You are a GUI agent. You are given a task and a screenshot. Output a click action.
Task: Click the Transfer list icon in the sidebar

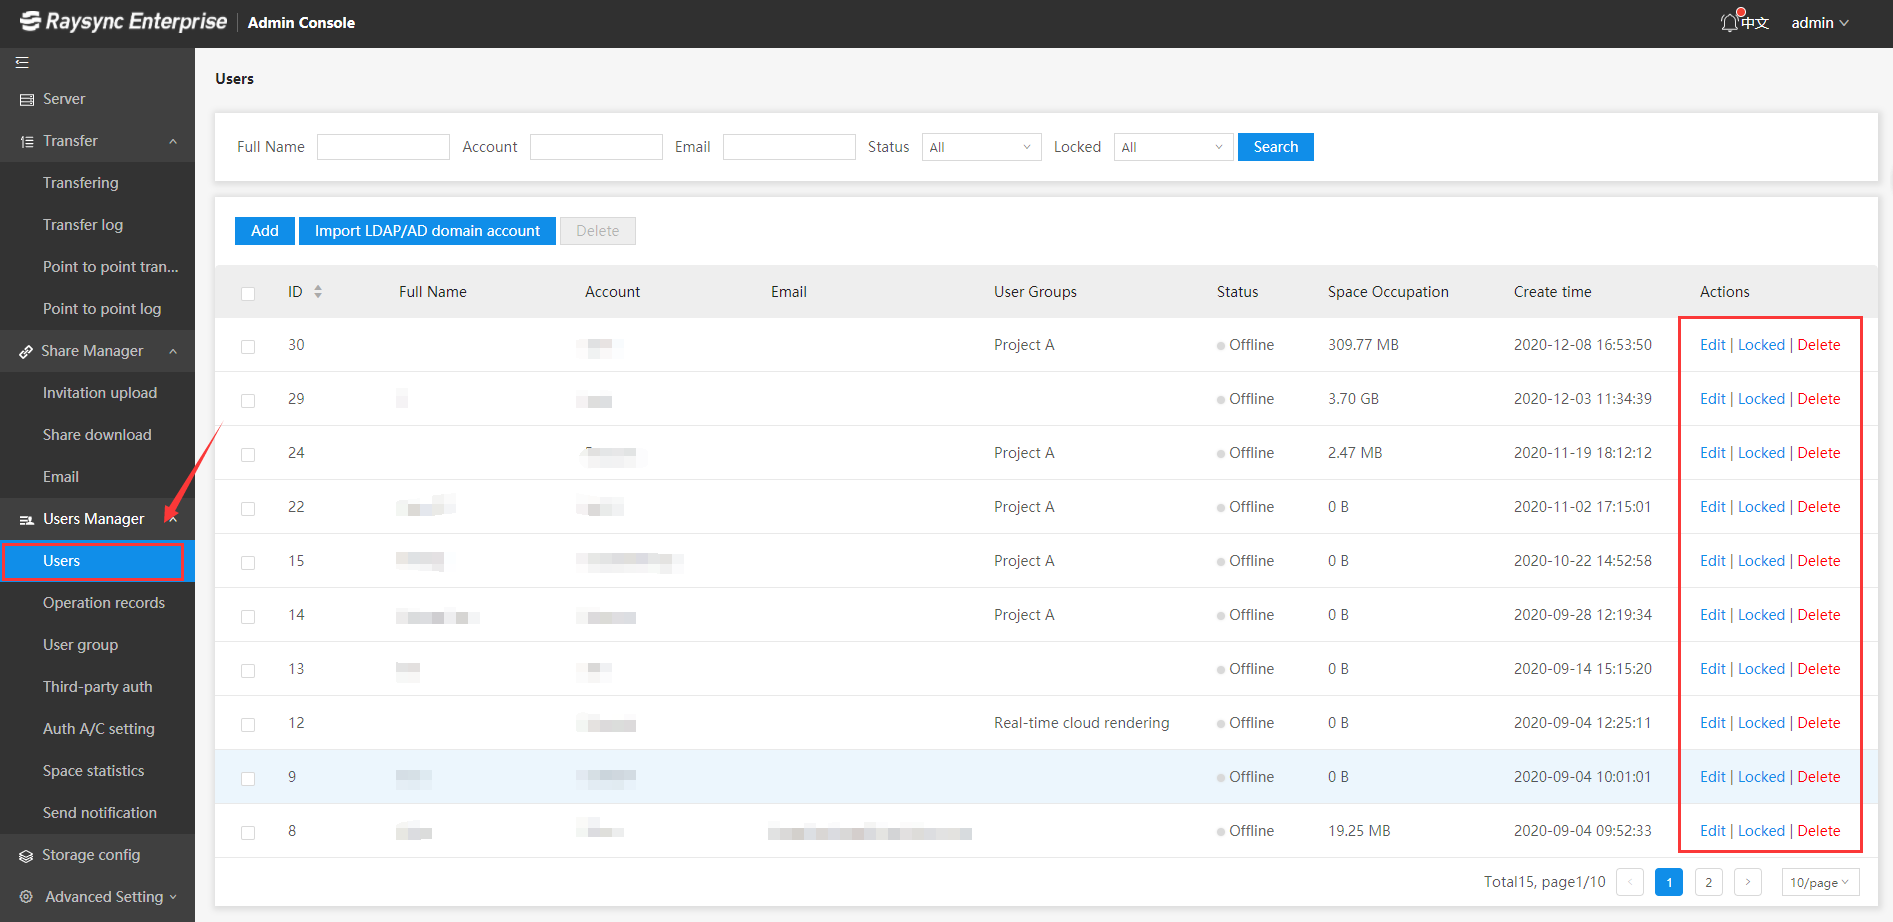[27, 142]
